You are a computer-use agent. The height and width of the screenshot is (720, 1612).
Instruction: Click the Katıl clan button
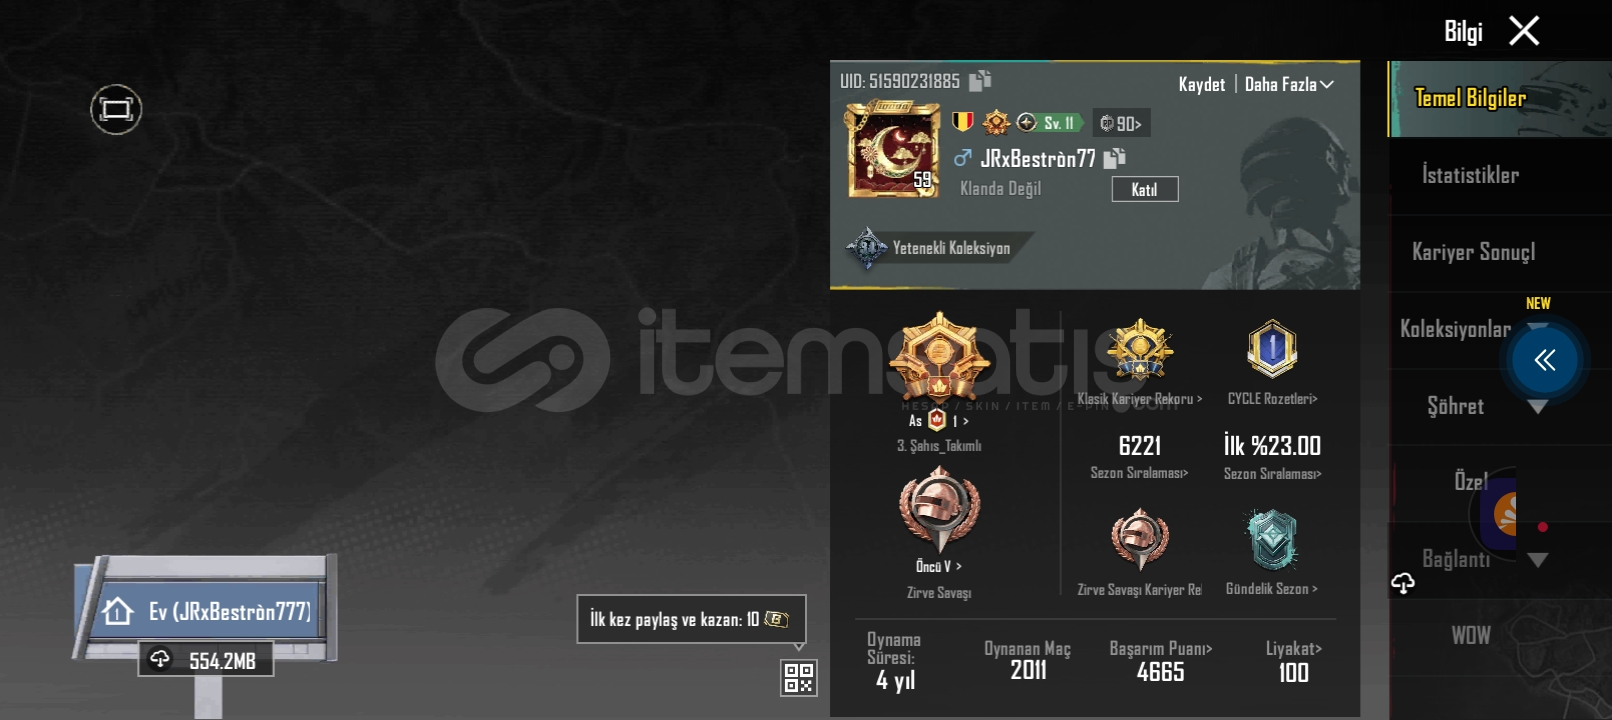[x=1145, y=189]
